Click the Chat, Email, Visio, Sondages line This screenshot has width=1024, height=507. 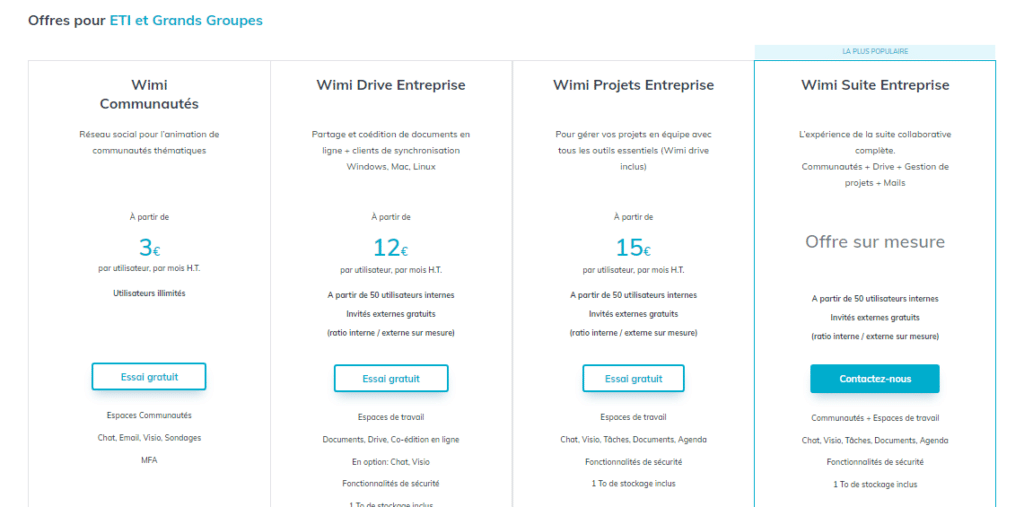point(149,438)
